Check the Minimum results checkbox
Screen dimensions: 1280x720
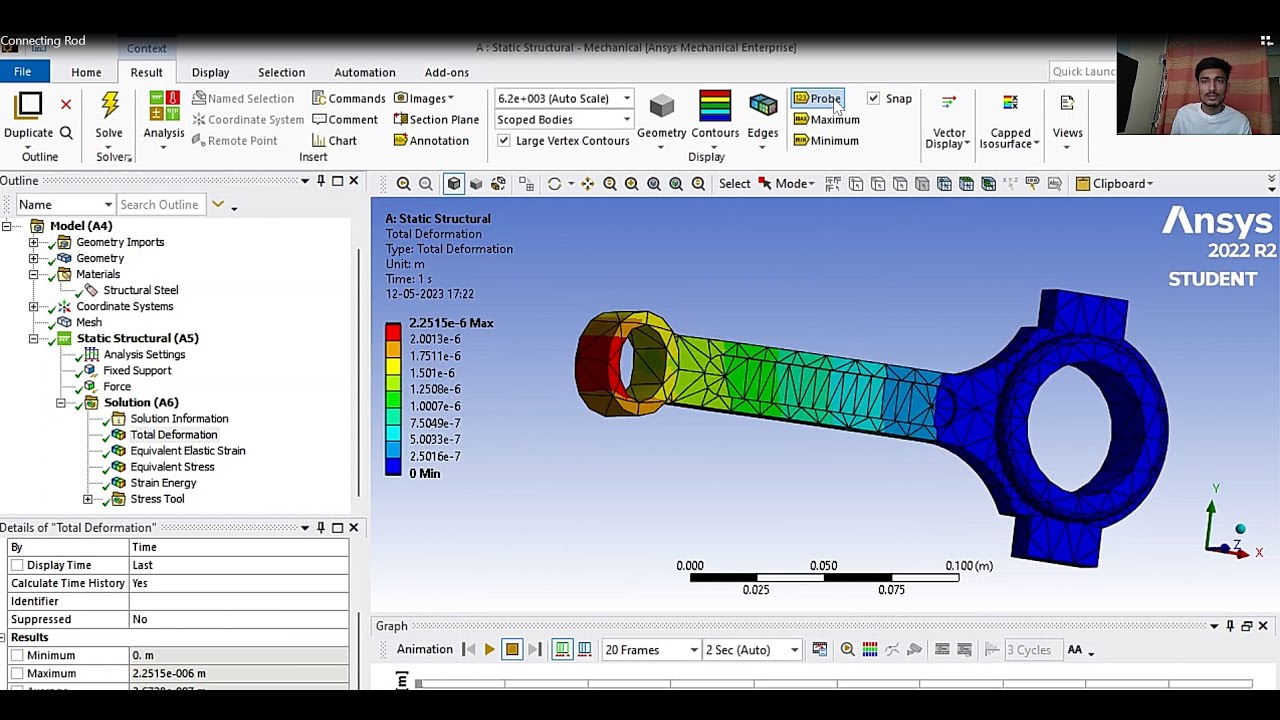point(17,655)
